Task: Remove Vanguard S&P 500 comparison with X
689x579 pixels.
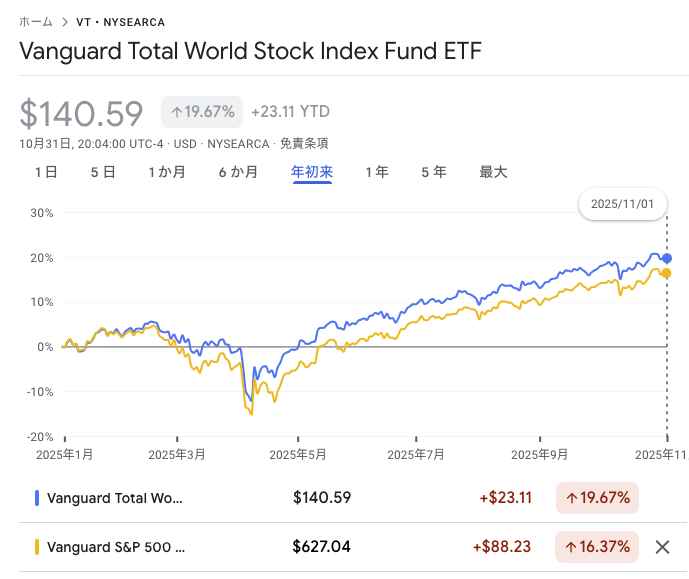Action: point(661,547)
